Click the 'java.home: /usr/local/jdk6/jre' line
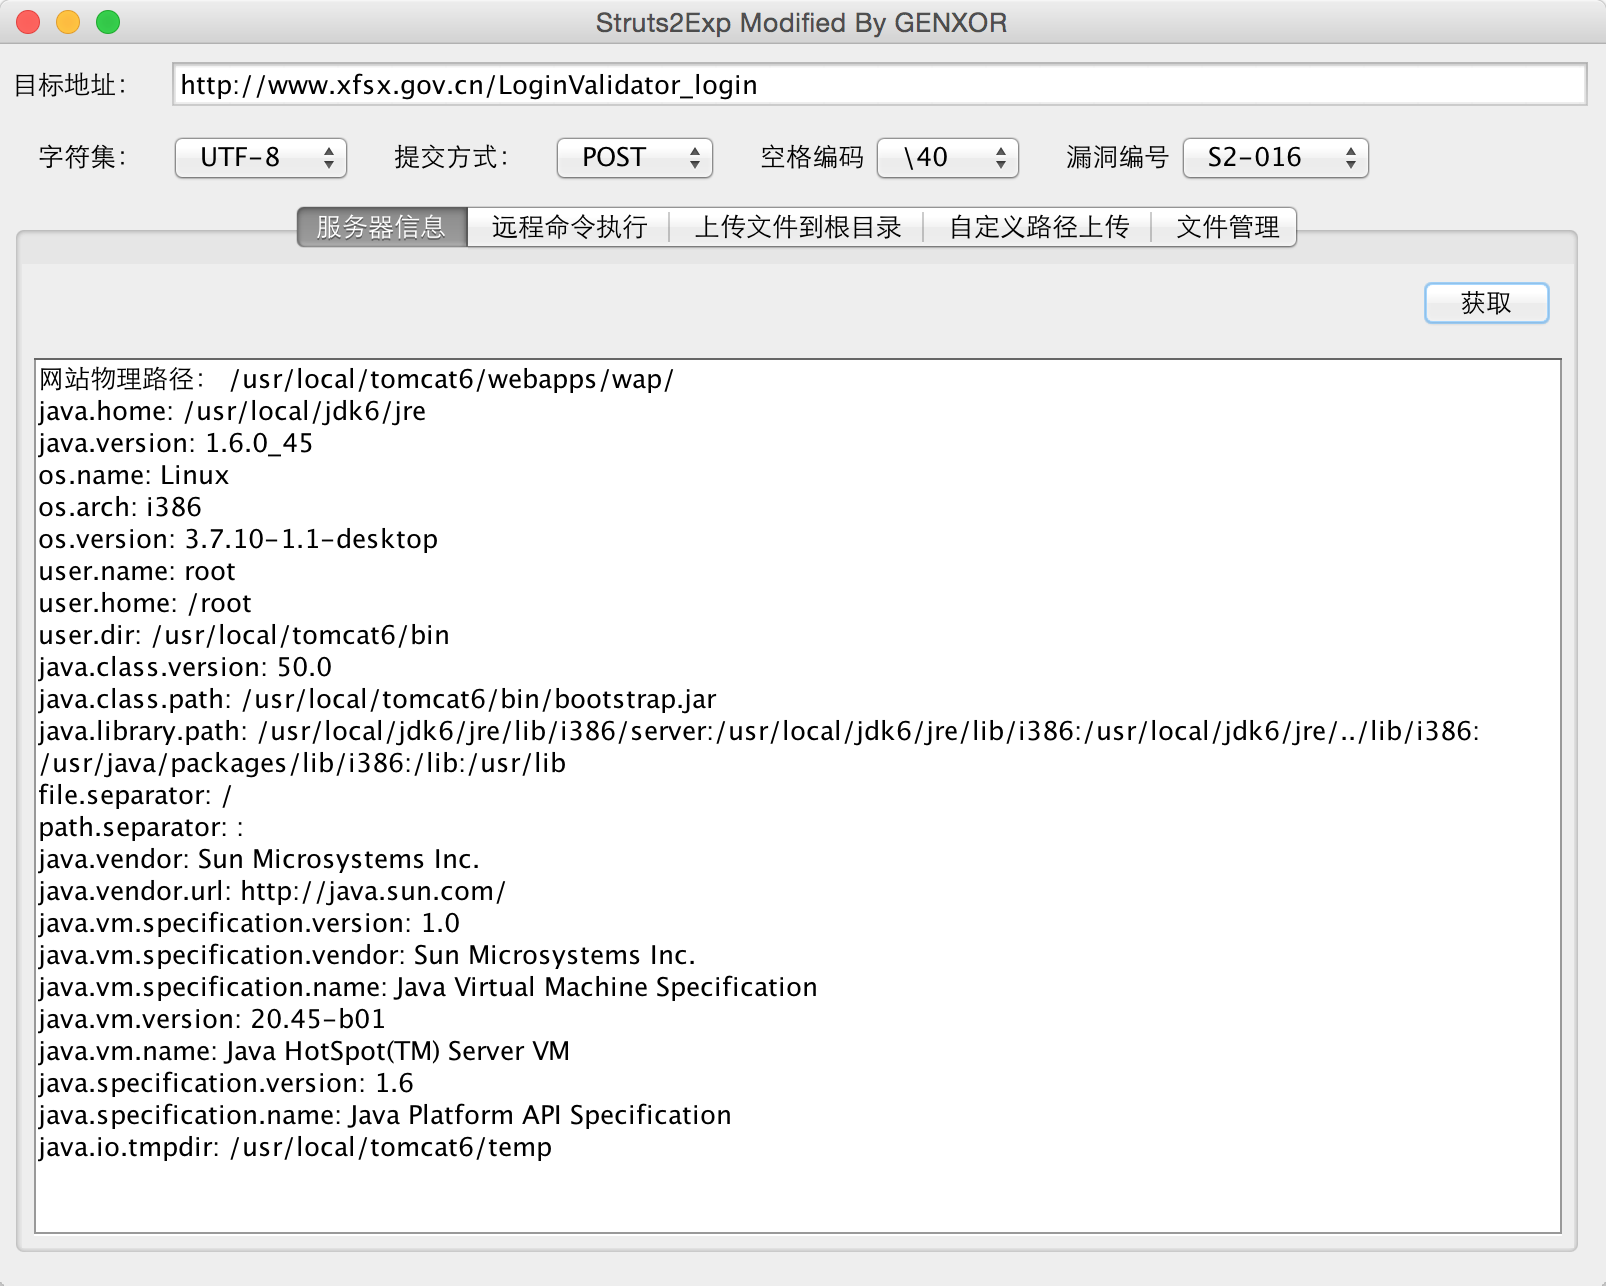Image resolution: width=1606 pixels, height=1286 pixels. 232,411
